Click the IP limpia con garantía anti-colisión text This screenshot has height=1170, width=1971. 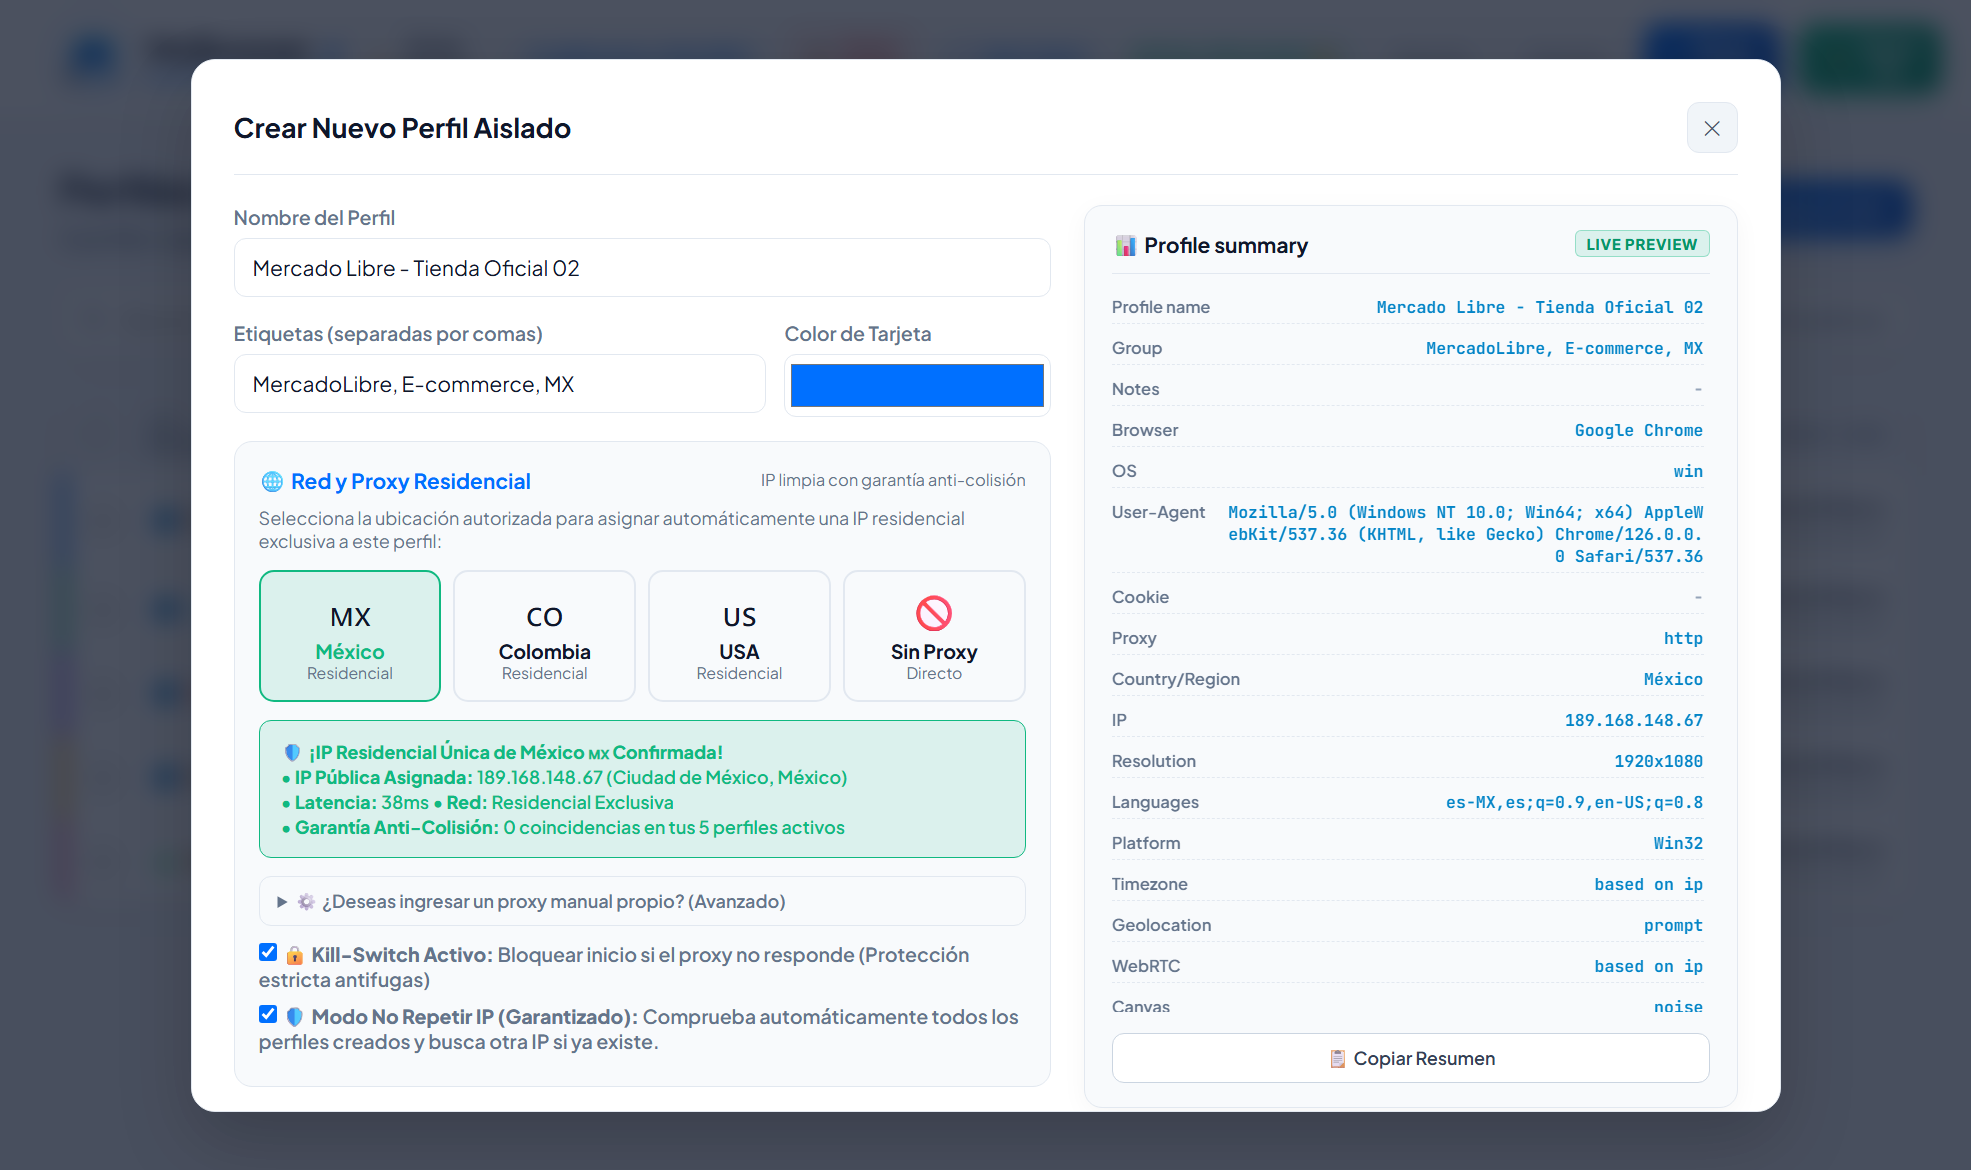pos(893,480)
